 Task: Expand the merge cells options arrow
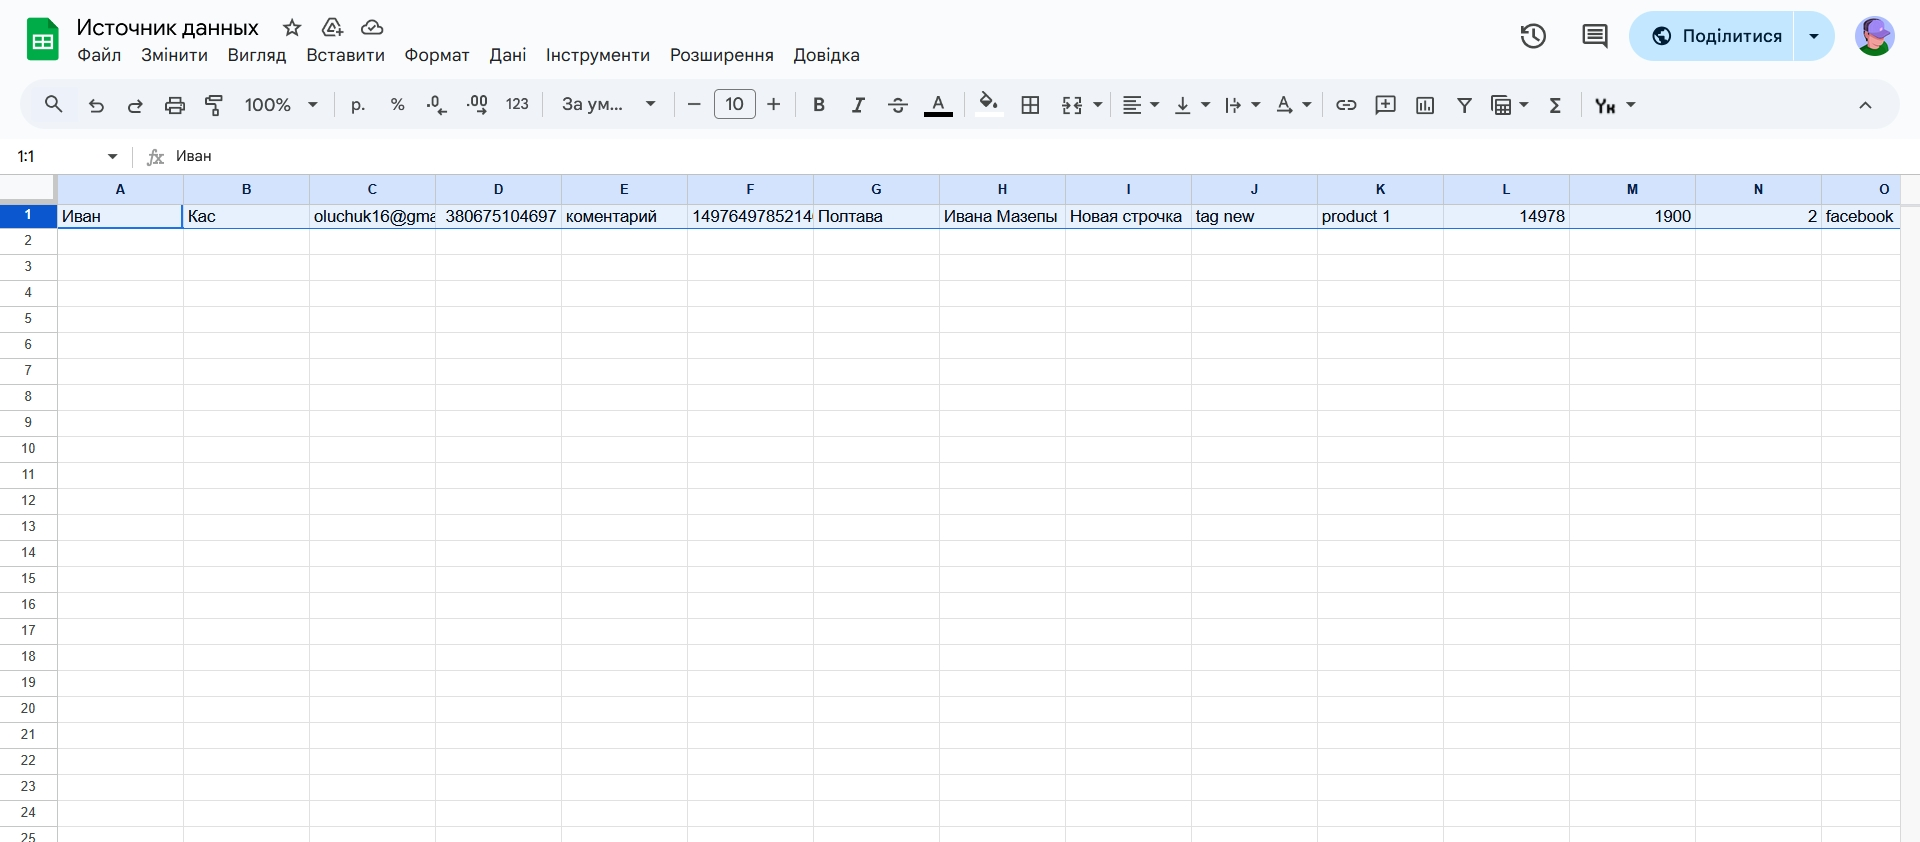pyautogui.click(x=1098, y=105)
